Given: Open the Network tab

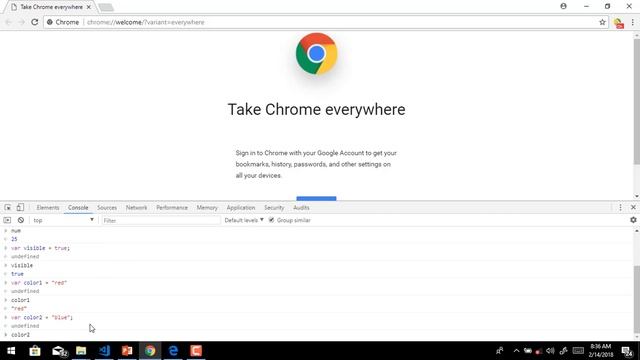Looking at the screenshot, I should (x=136, y=207).
